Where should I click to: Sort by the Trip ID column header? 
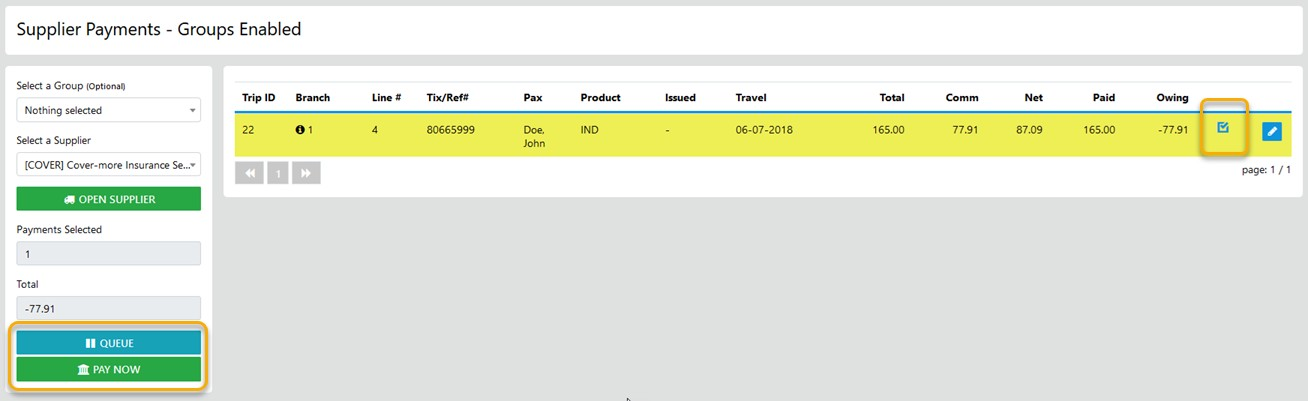[258, 98]
